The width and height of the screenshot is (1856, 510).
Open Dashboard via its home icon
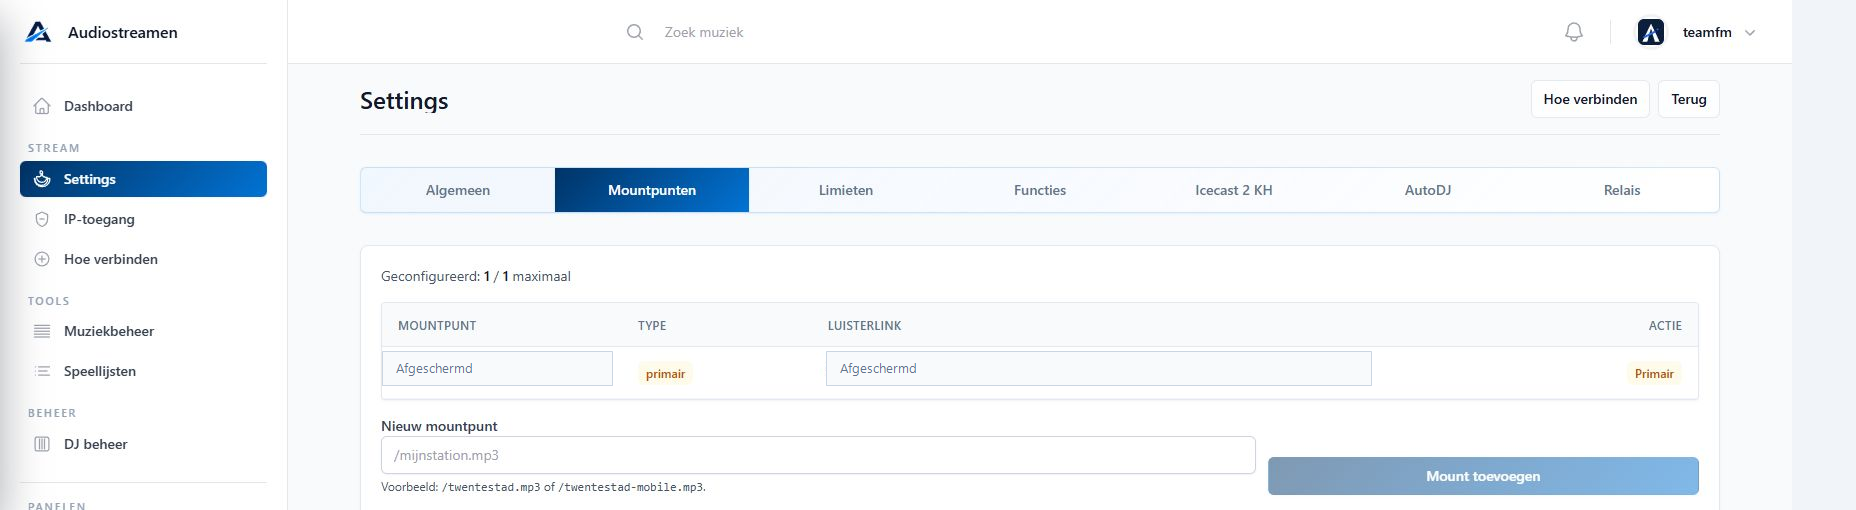point(42,106)
